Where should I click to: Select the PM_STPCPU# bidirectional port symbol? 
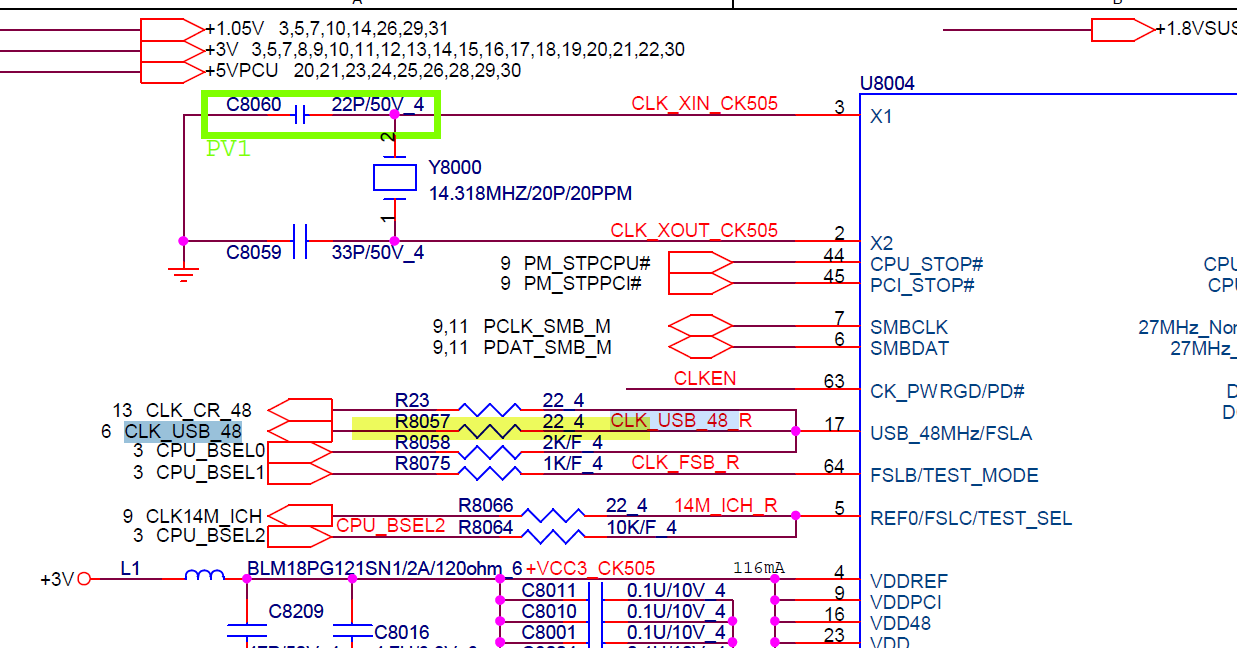click(699, 263)
